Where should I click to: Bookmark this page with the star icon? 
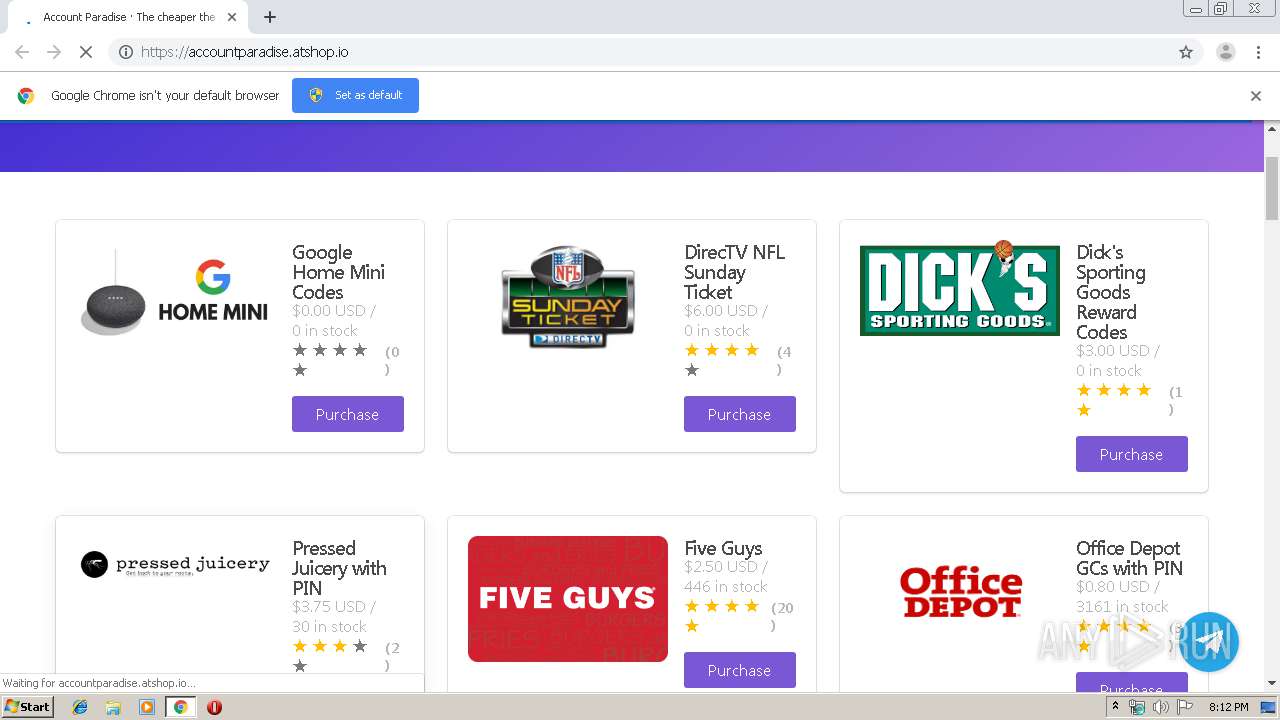[x=1186, y=52]
